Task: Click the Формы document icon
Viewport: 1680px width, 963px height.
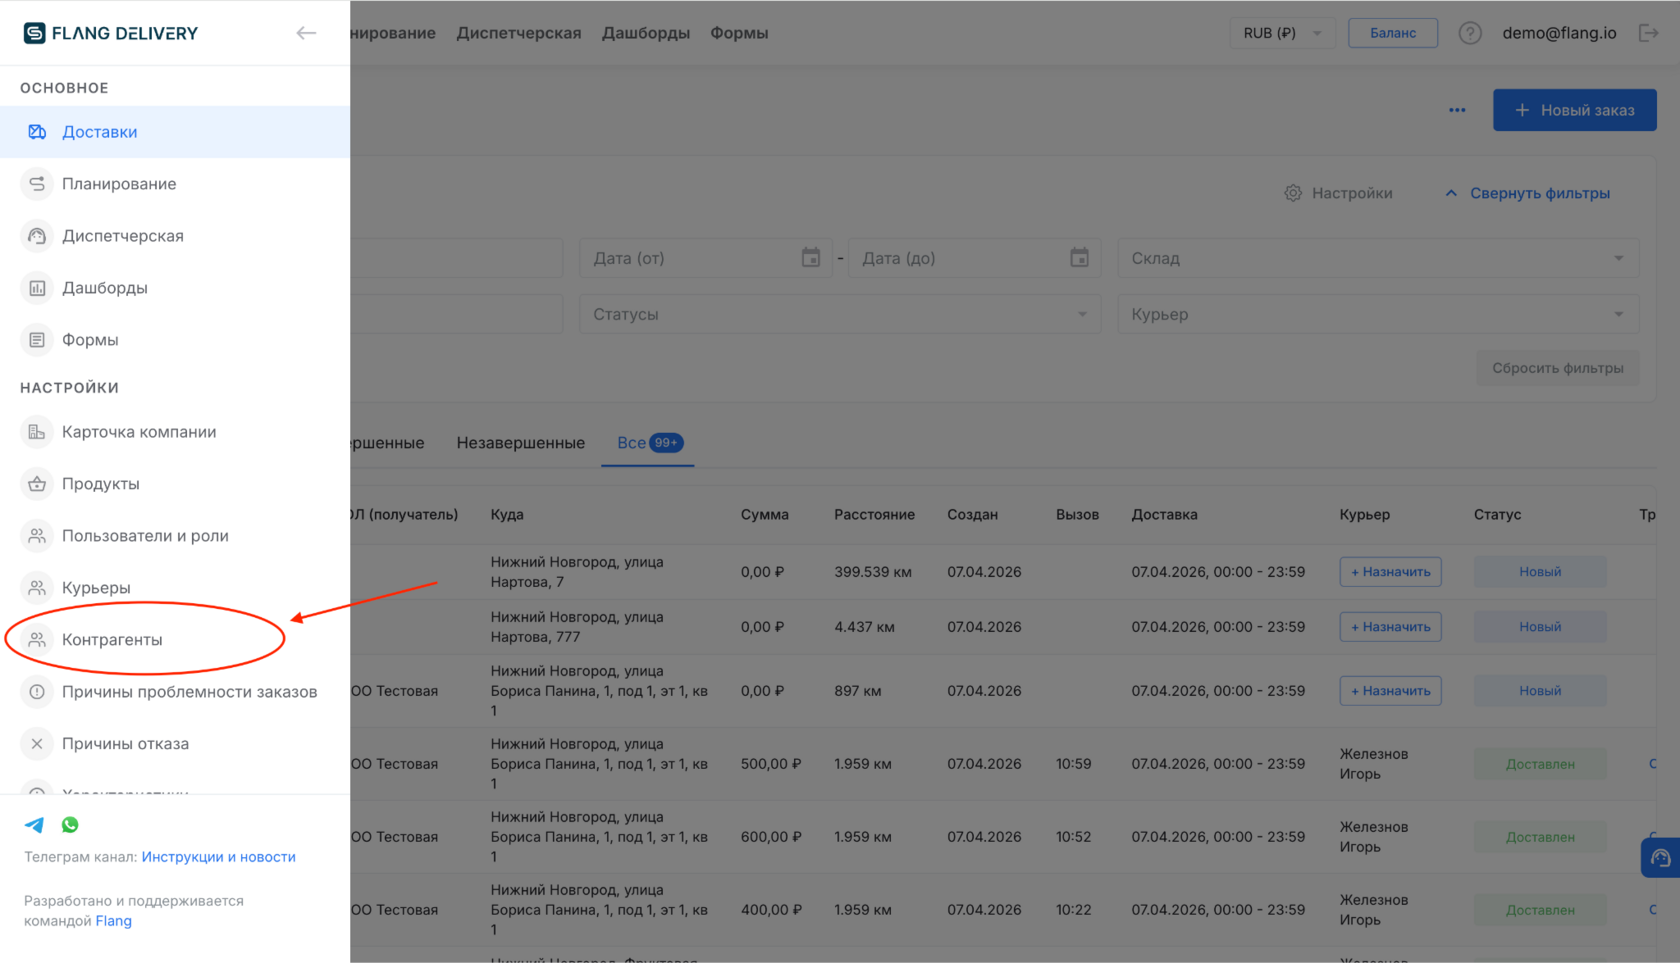Action: 37,340
